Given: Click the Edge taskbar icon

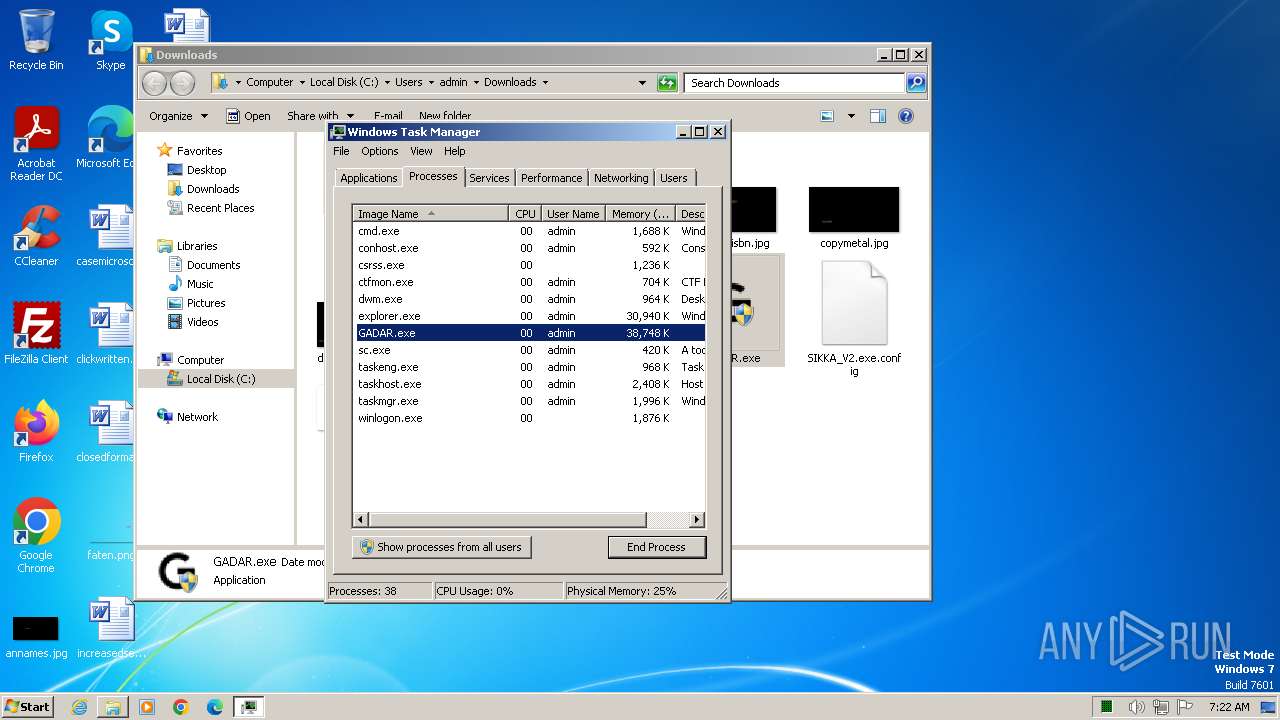Looking at the screenshot, I should pos(215,707).
